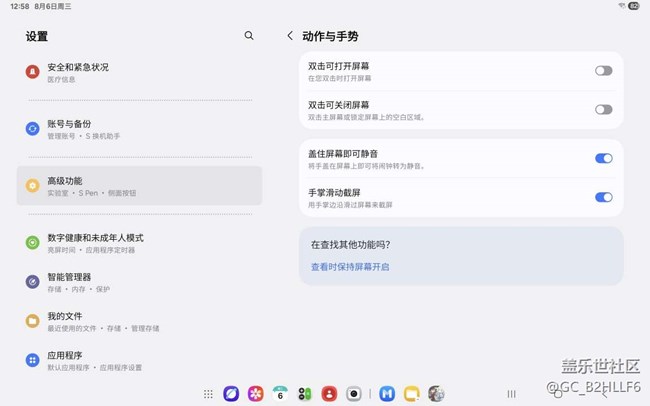Disable 盖住屏幕即可静音 switch
The width and height of the screenshot is (650, 406).
603,158
